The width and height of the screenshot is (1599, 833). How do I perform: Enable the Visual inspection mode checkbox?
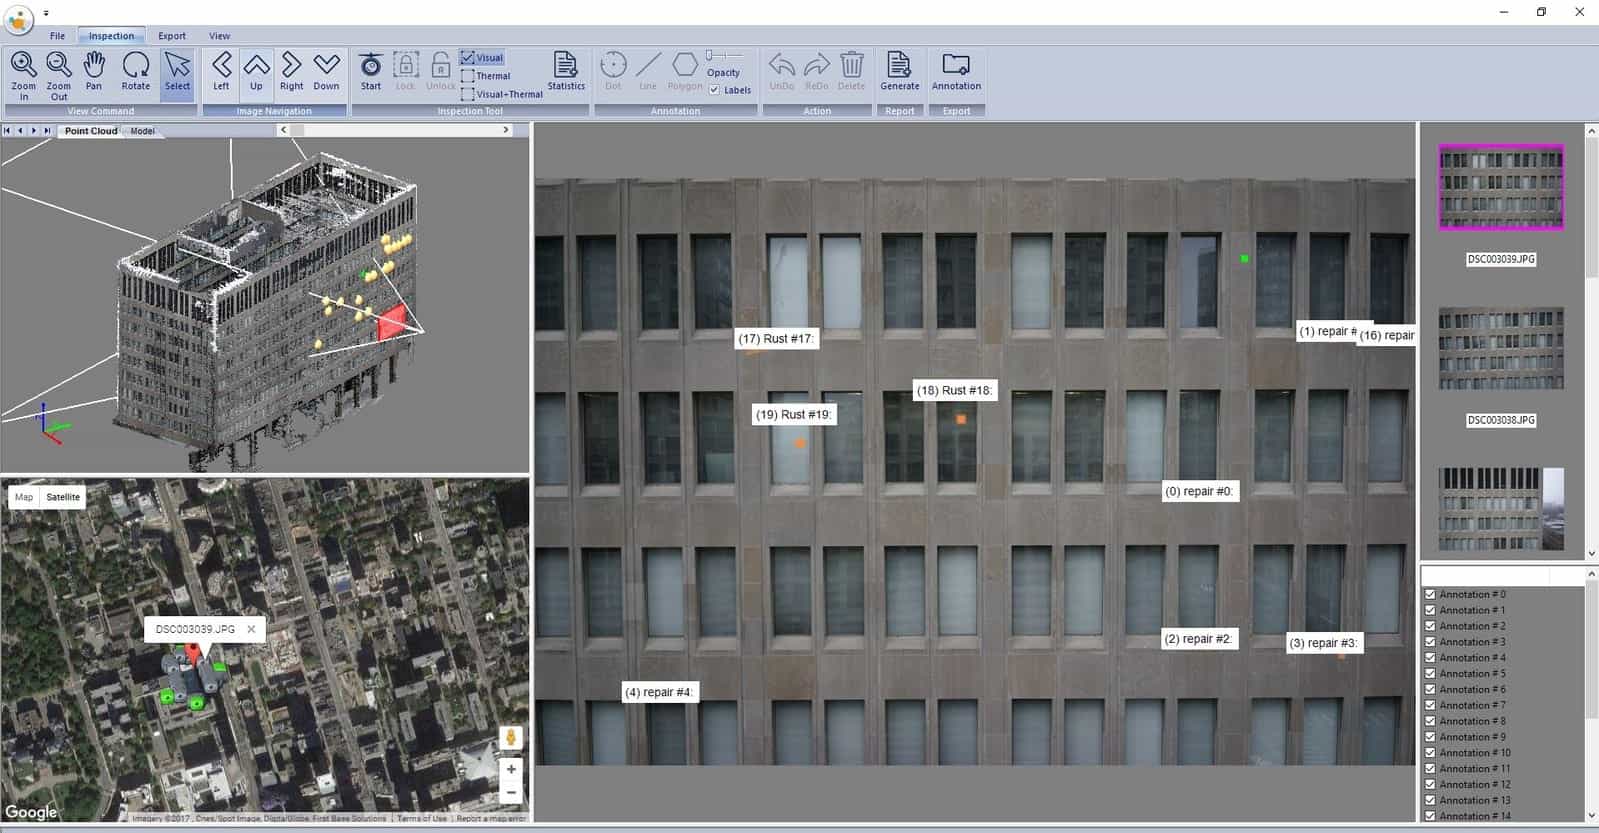pyautogui.click(x=468, y=58)
